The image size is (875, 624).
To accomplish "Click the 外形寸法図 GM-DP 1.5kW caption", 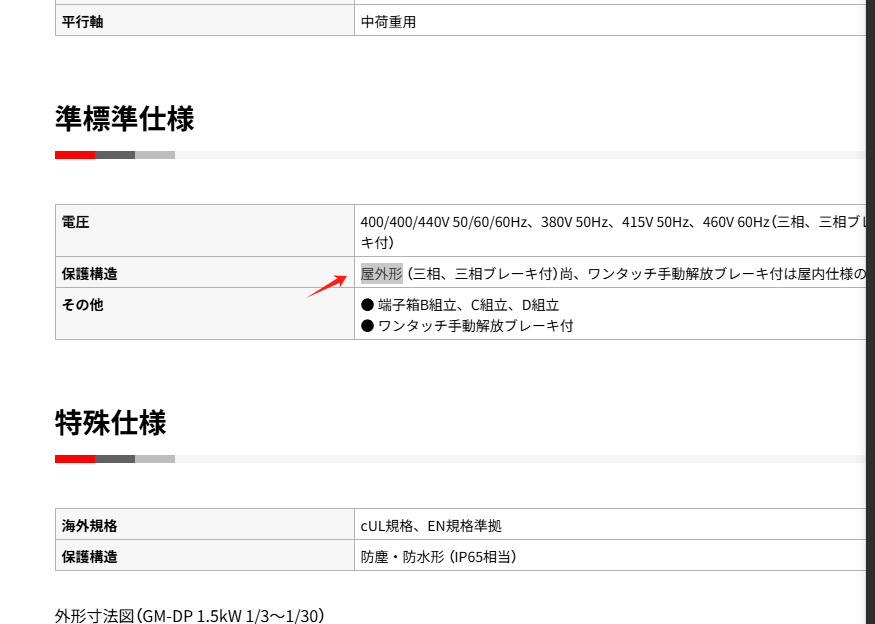I will pos(189,615).
